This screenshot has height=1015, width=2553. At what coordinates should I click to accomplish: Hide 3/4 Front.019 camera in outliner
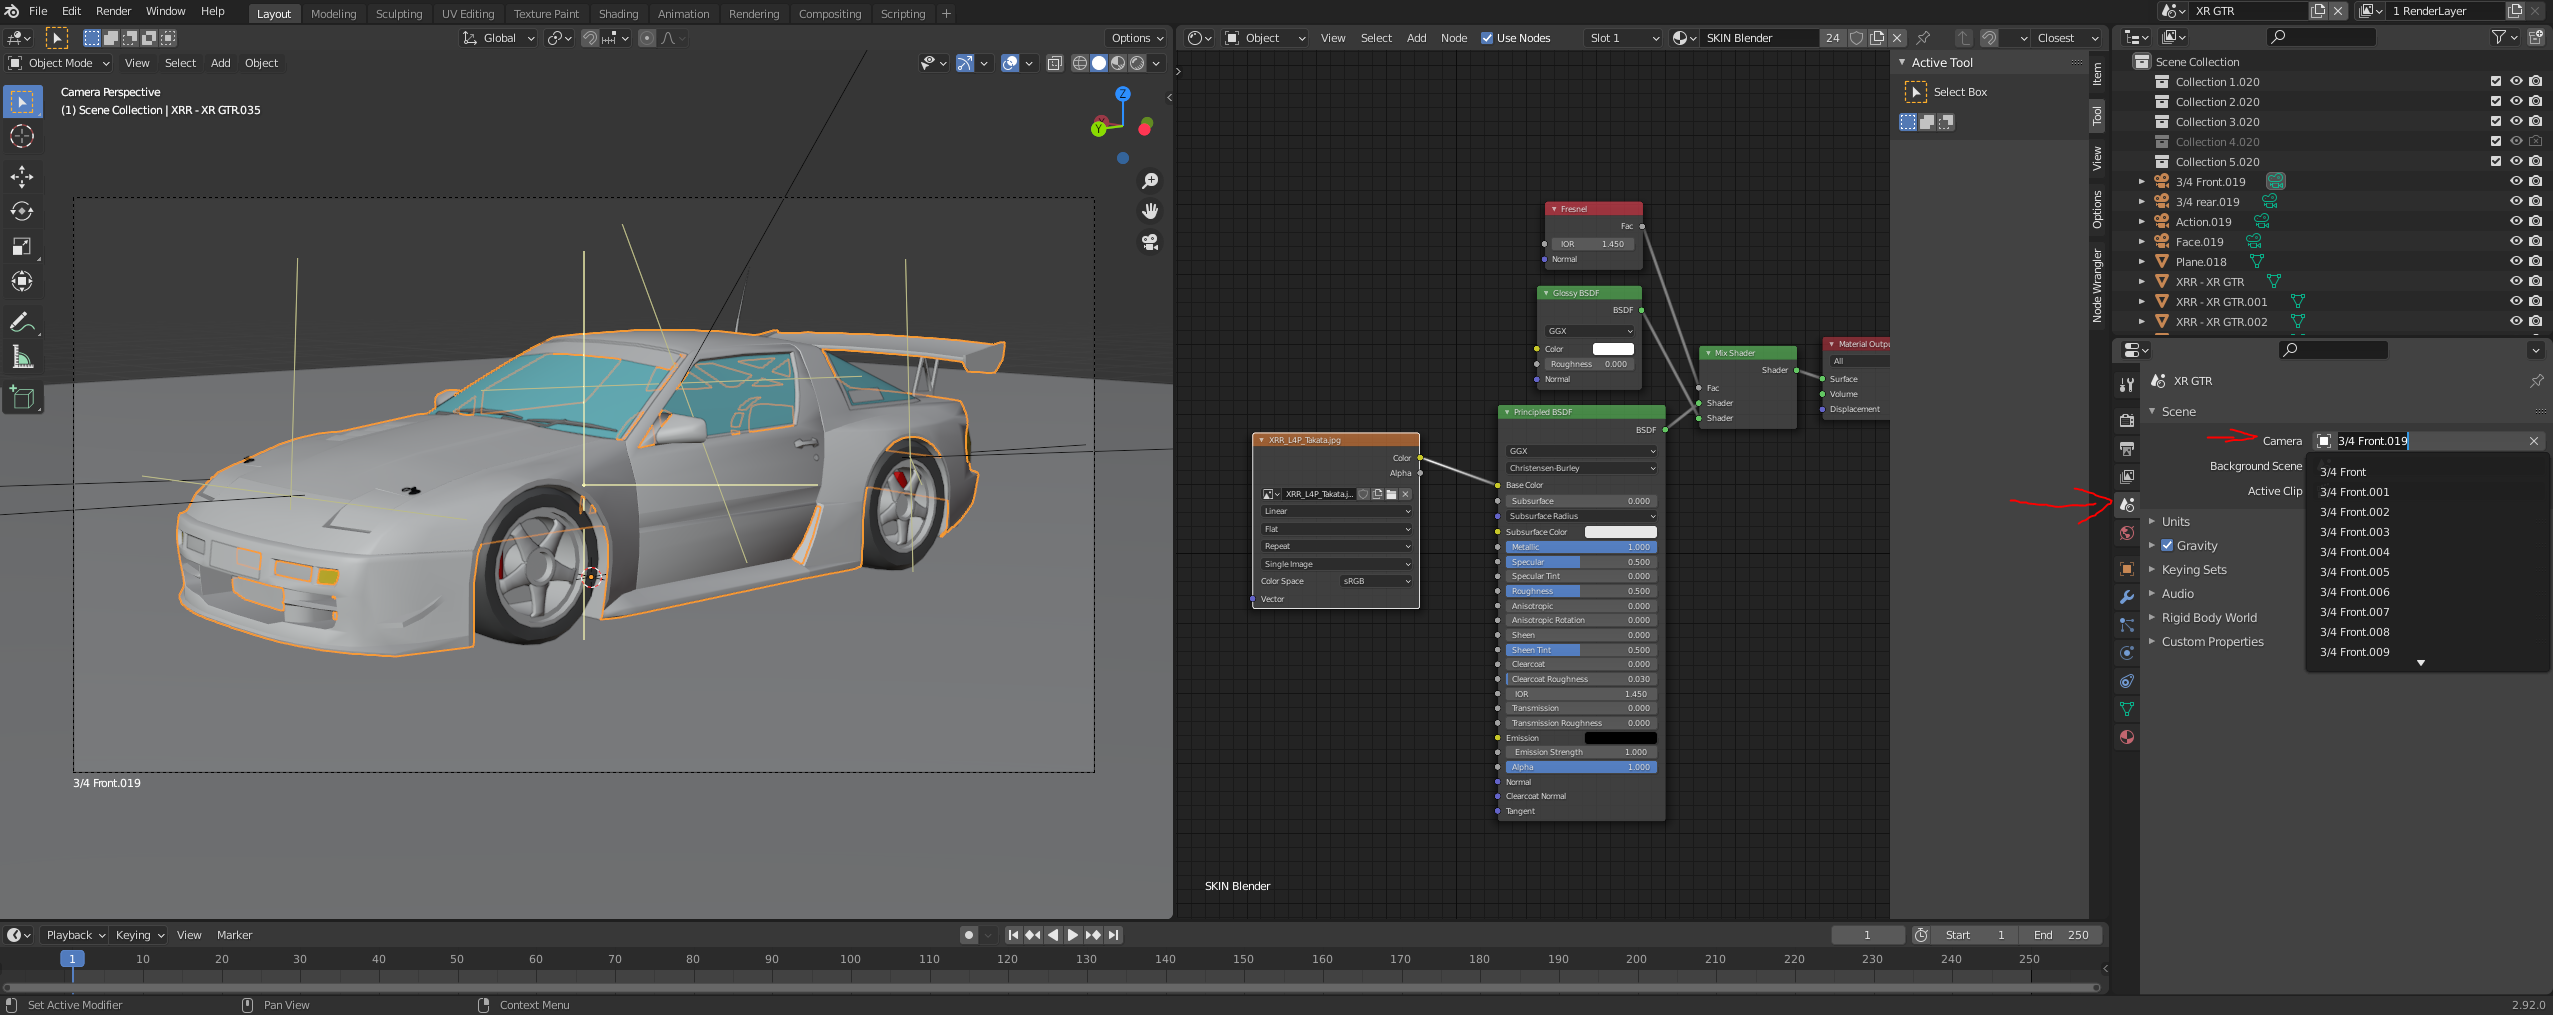point(2516,182)
